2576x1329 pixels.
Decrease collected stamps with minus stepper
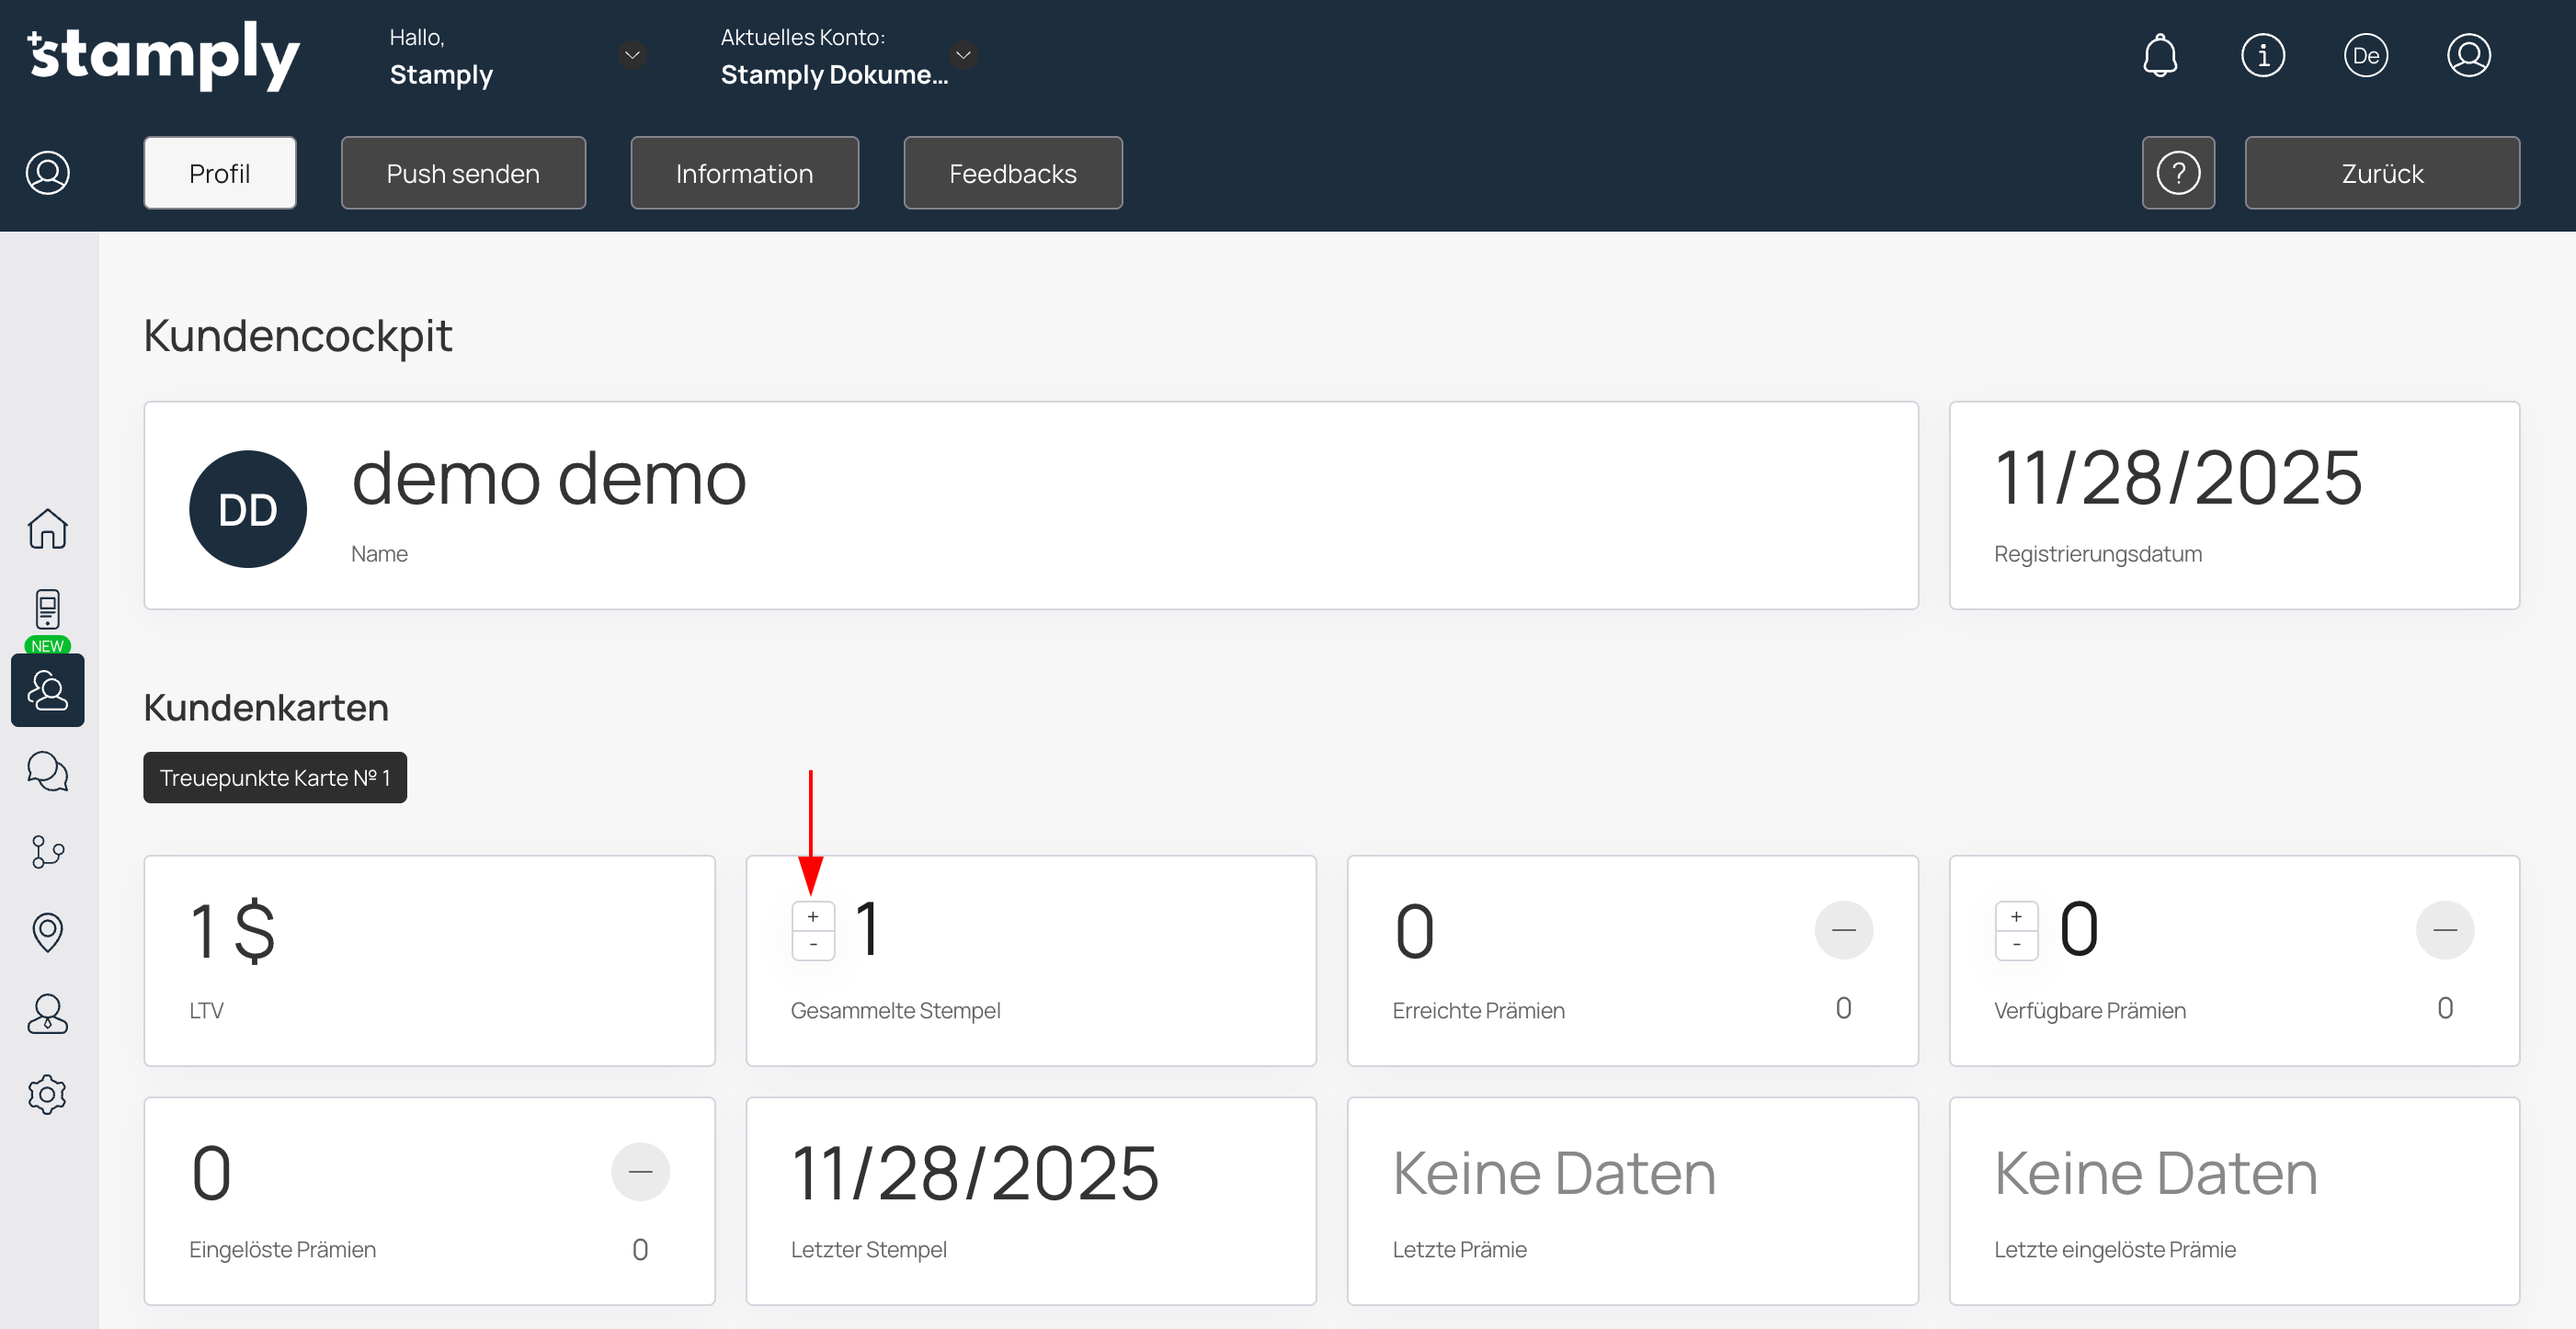point(813,945)
